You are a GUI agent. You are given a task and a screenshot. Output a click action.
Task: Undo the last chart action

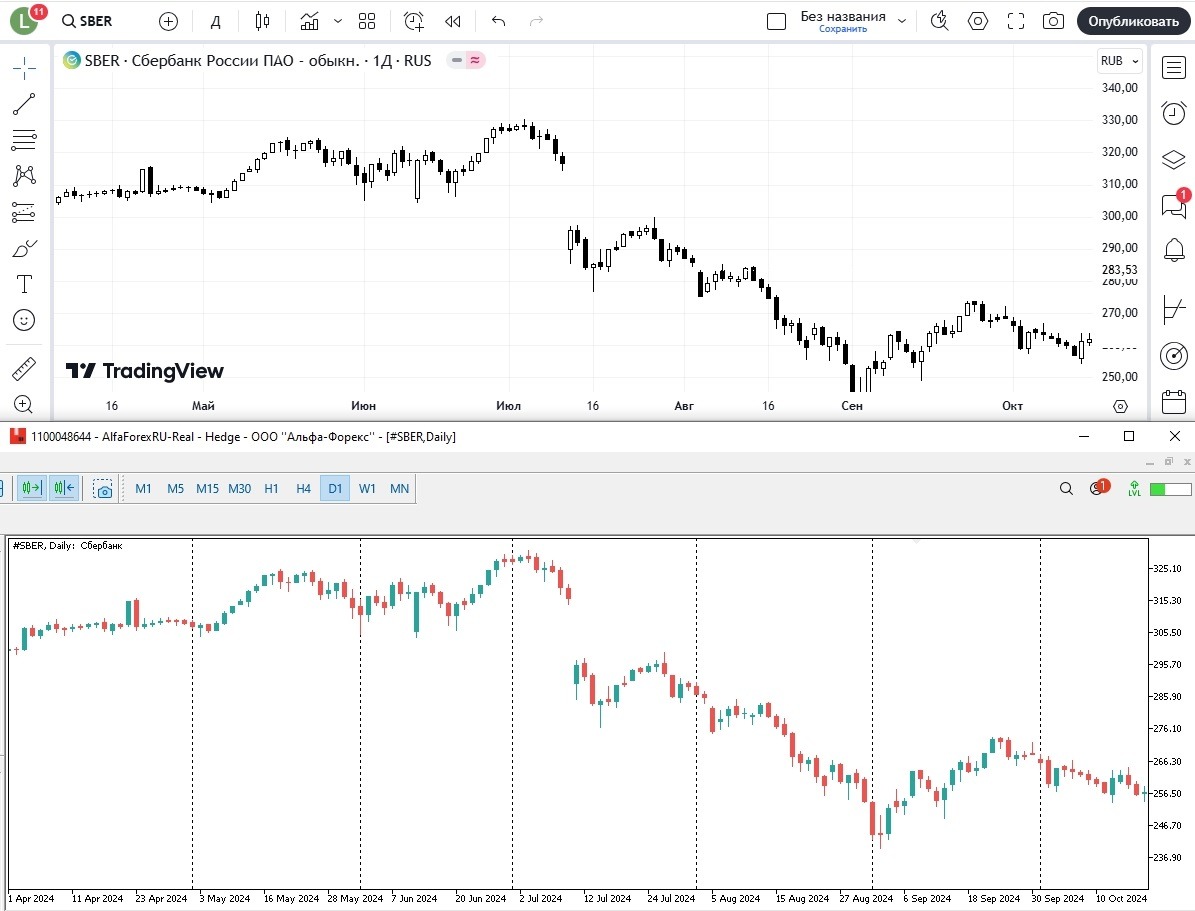pos(498,21)
